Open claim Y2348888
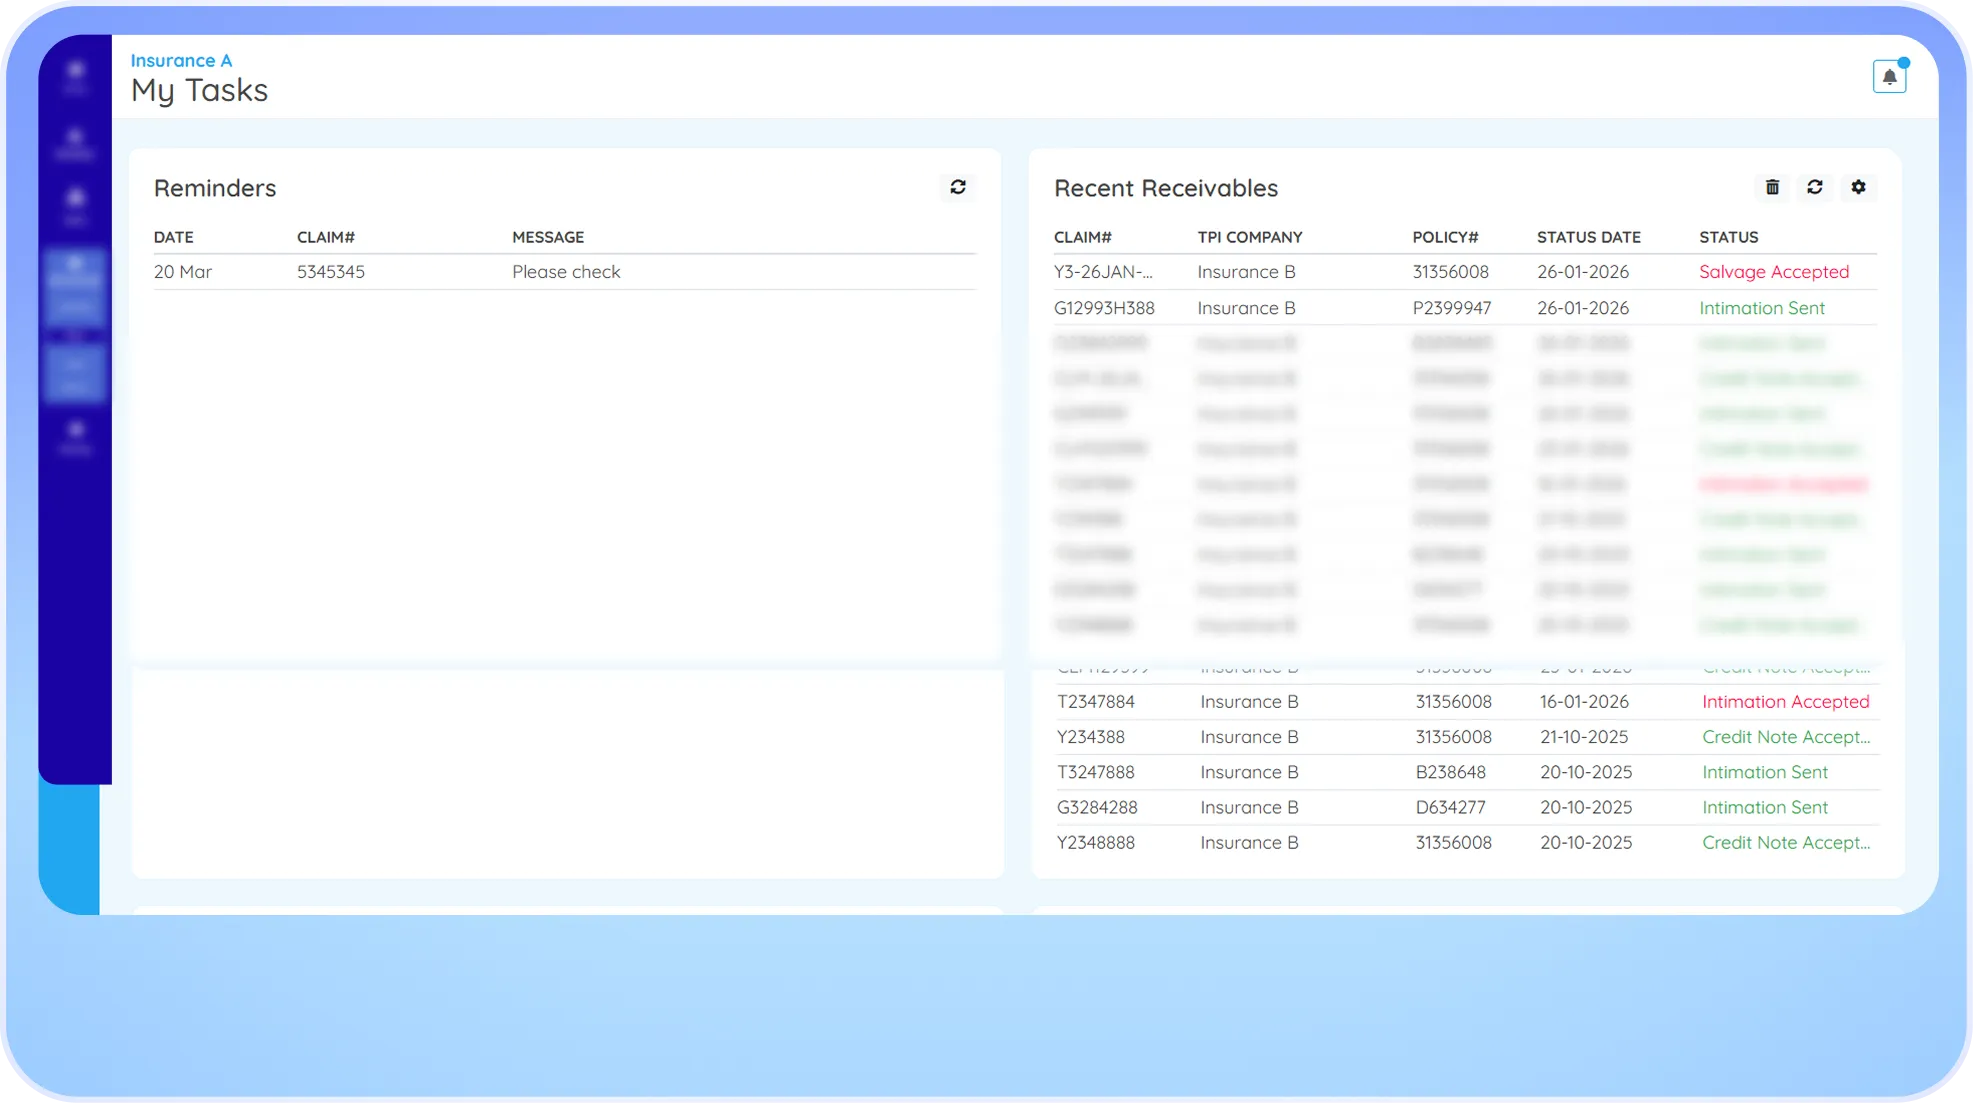This screenshot has width=1973, height=1103. click(1096, 843)
